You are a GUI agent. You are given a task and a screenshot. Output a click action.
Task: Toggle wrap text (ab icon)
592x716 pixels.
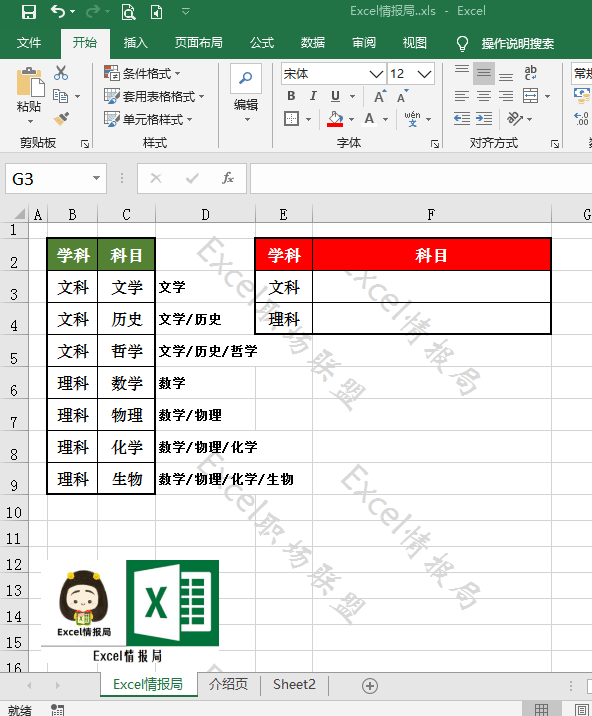pos(530,73)
